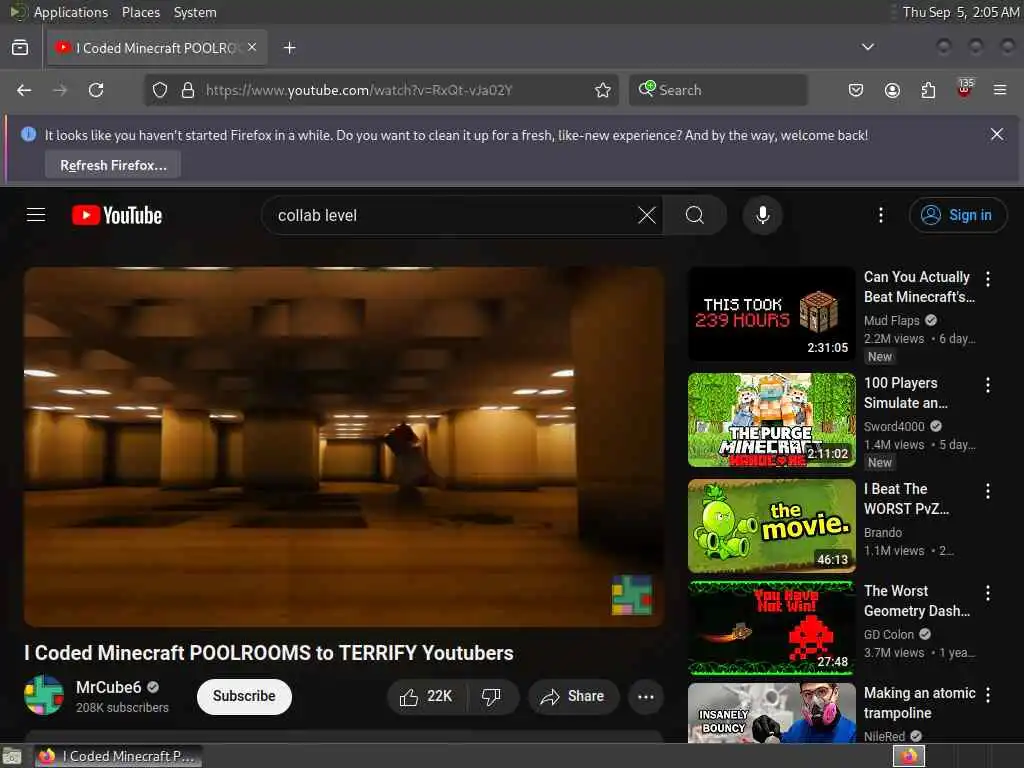The height and width of the screenshot is (768, 1024).
Task: Open Sword4000 channel name
Action: pos(894,426)
